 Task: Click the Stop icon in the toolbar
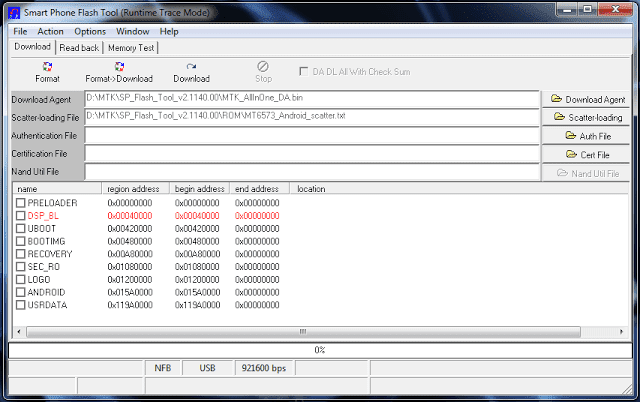tap(263, 67)
